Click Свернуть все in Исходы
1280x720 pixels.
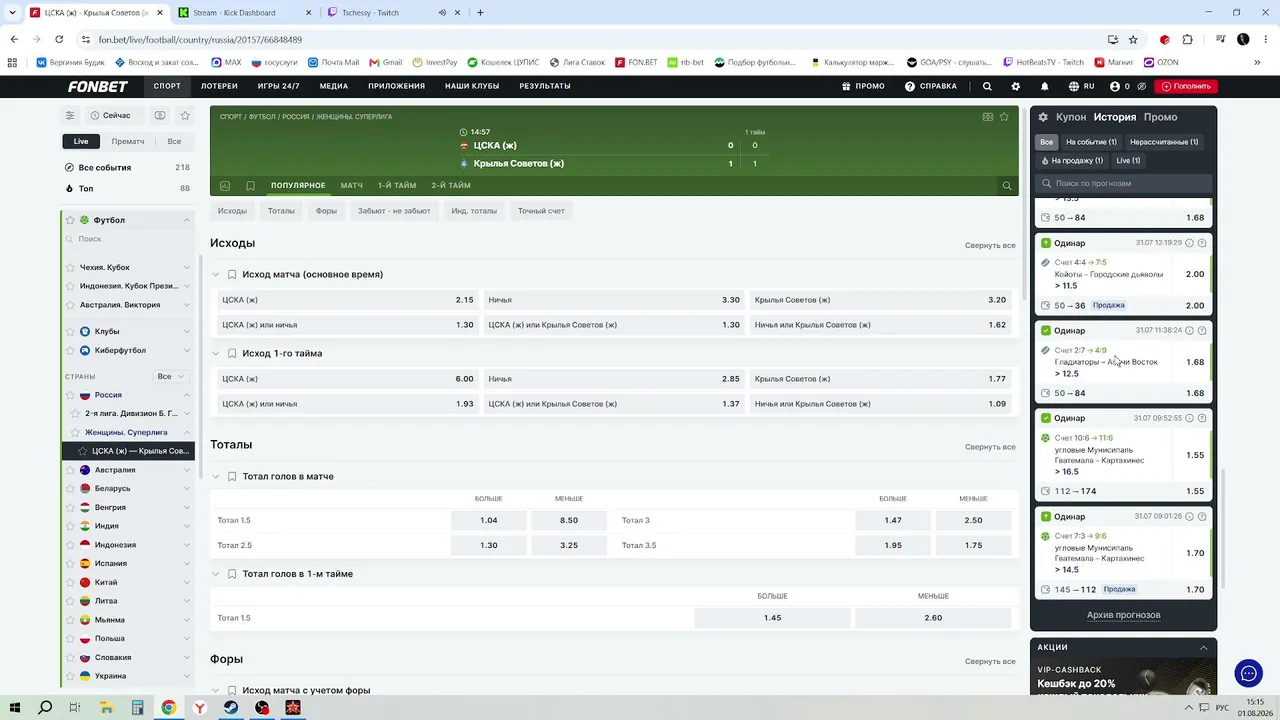pos(990,245)
